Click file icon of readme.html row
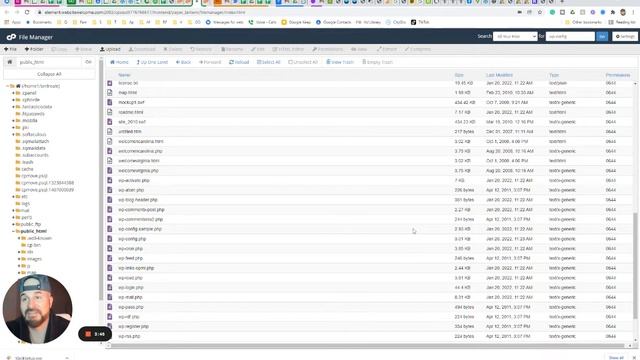 click(x=109, y=112)
